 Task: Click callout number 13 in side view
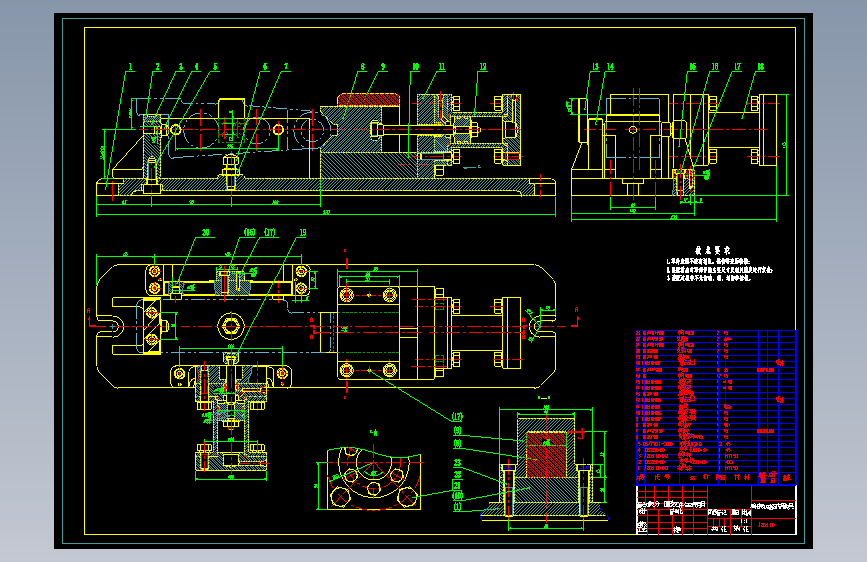tap(596, 66)
